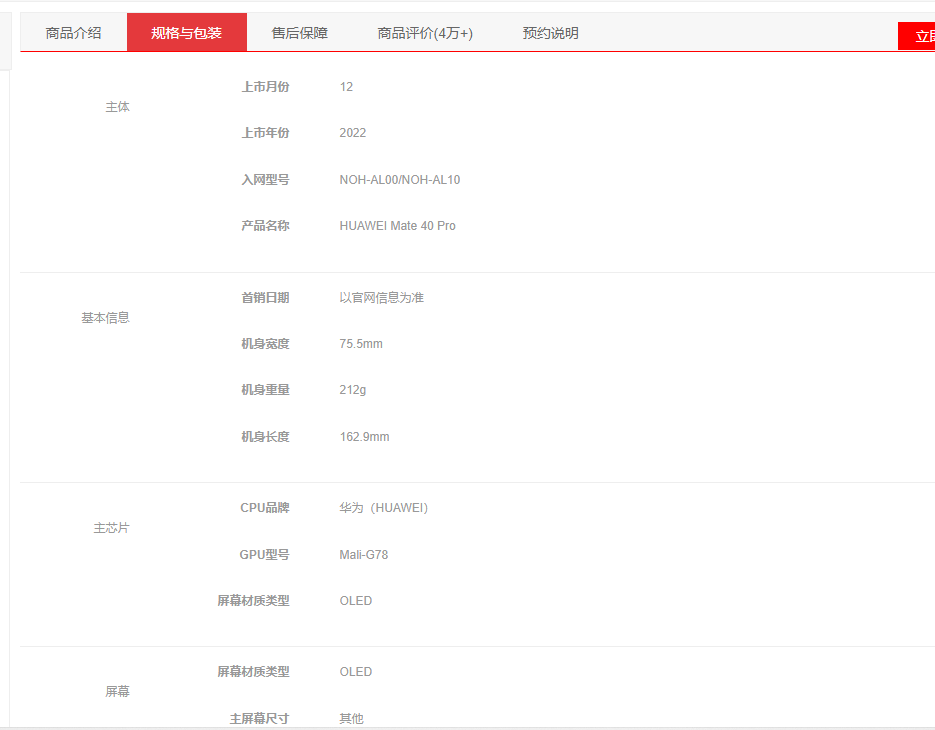Select the 上市月份 label
Viewport: 935px width, 730px height.
265,87
